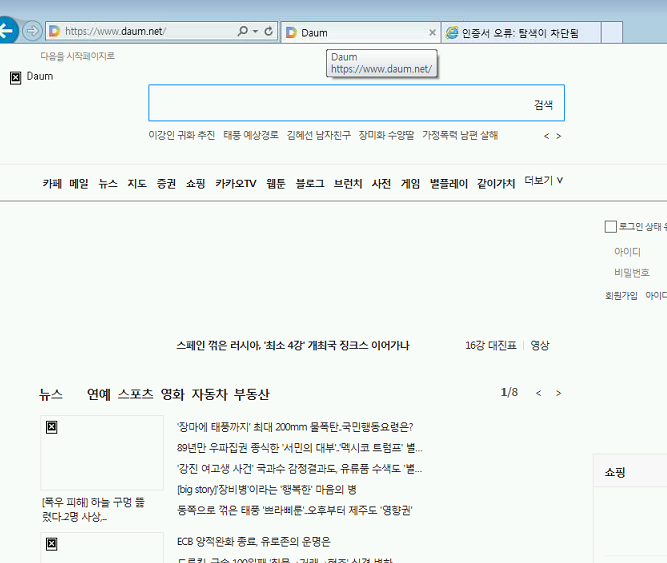
Task: Click the browser Back arrow button
Action: tap(6, 31)
